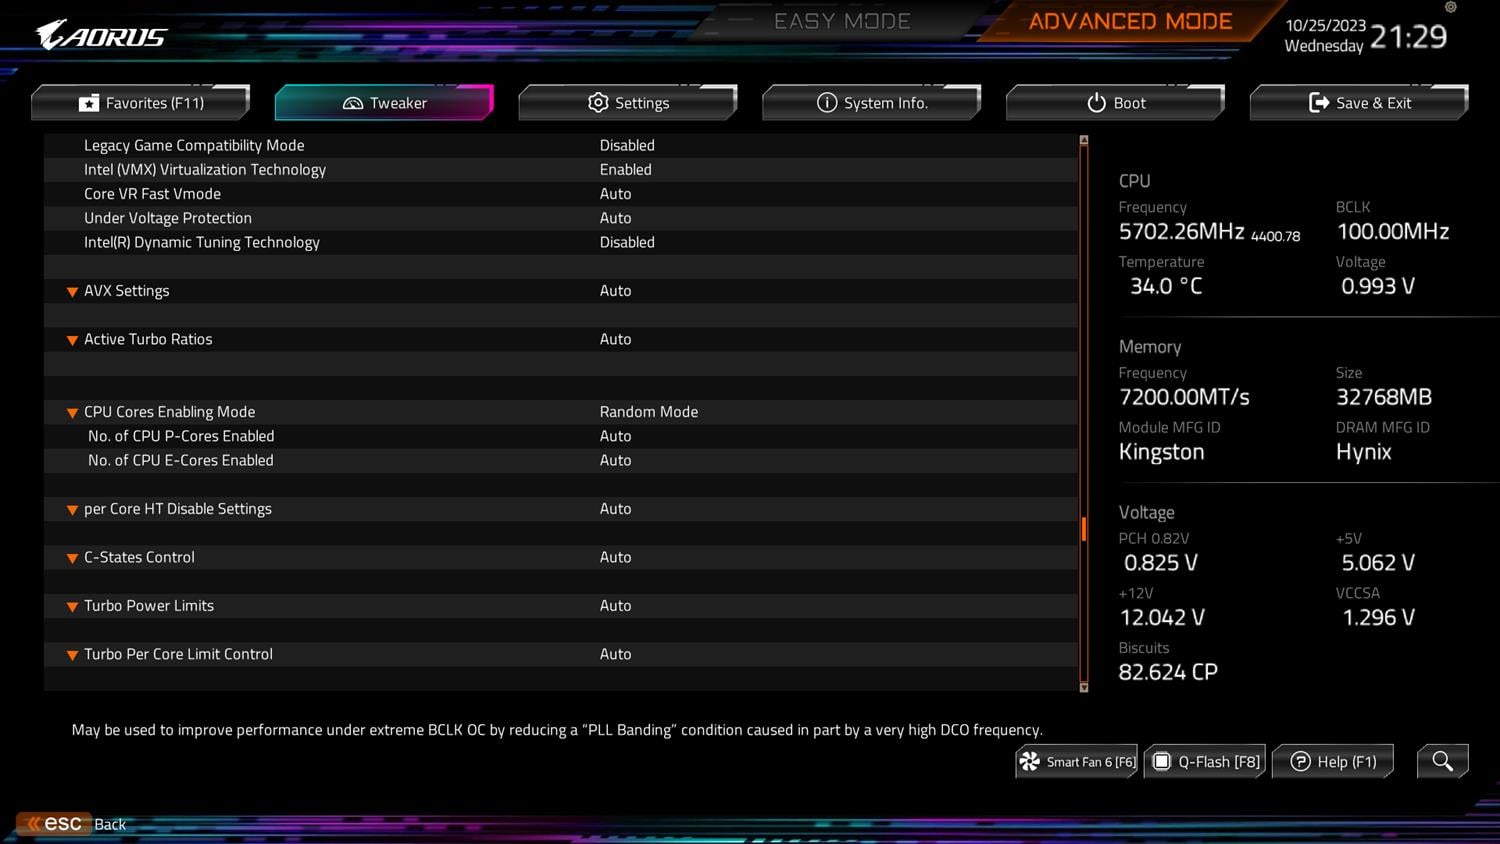Image resolution: width=1500 pixels, height=844 pixels.
Task: Toggle Legacy Game Compatibility Mode Disabled value
Action: [x=627, y=146]
